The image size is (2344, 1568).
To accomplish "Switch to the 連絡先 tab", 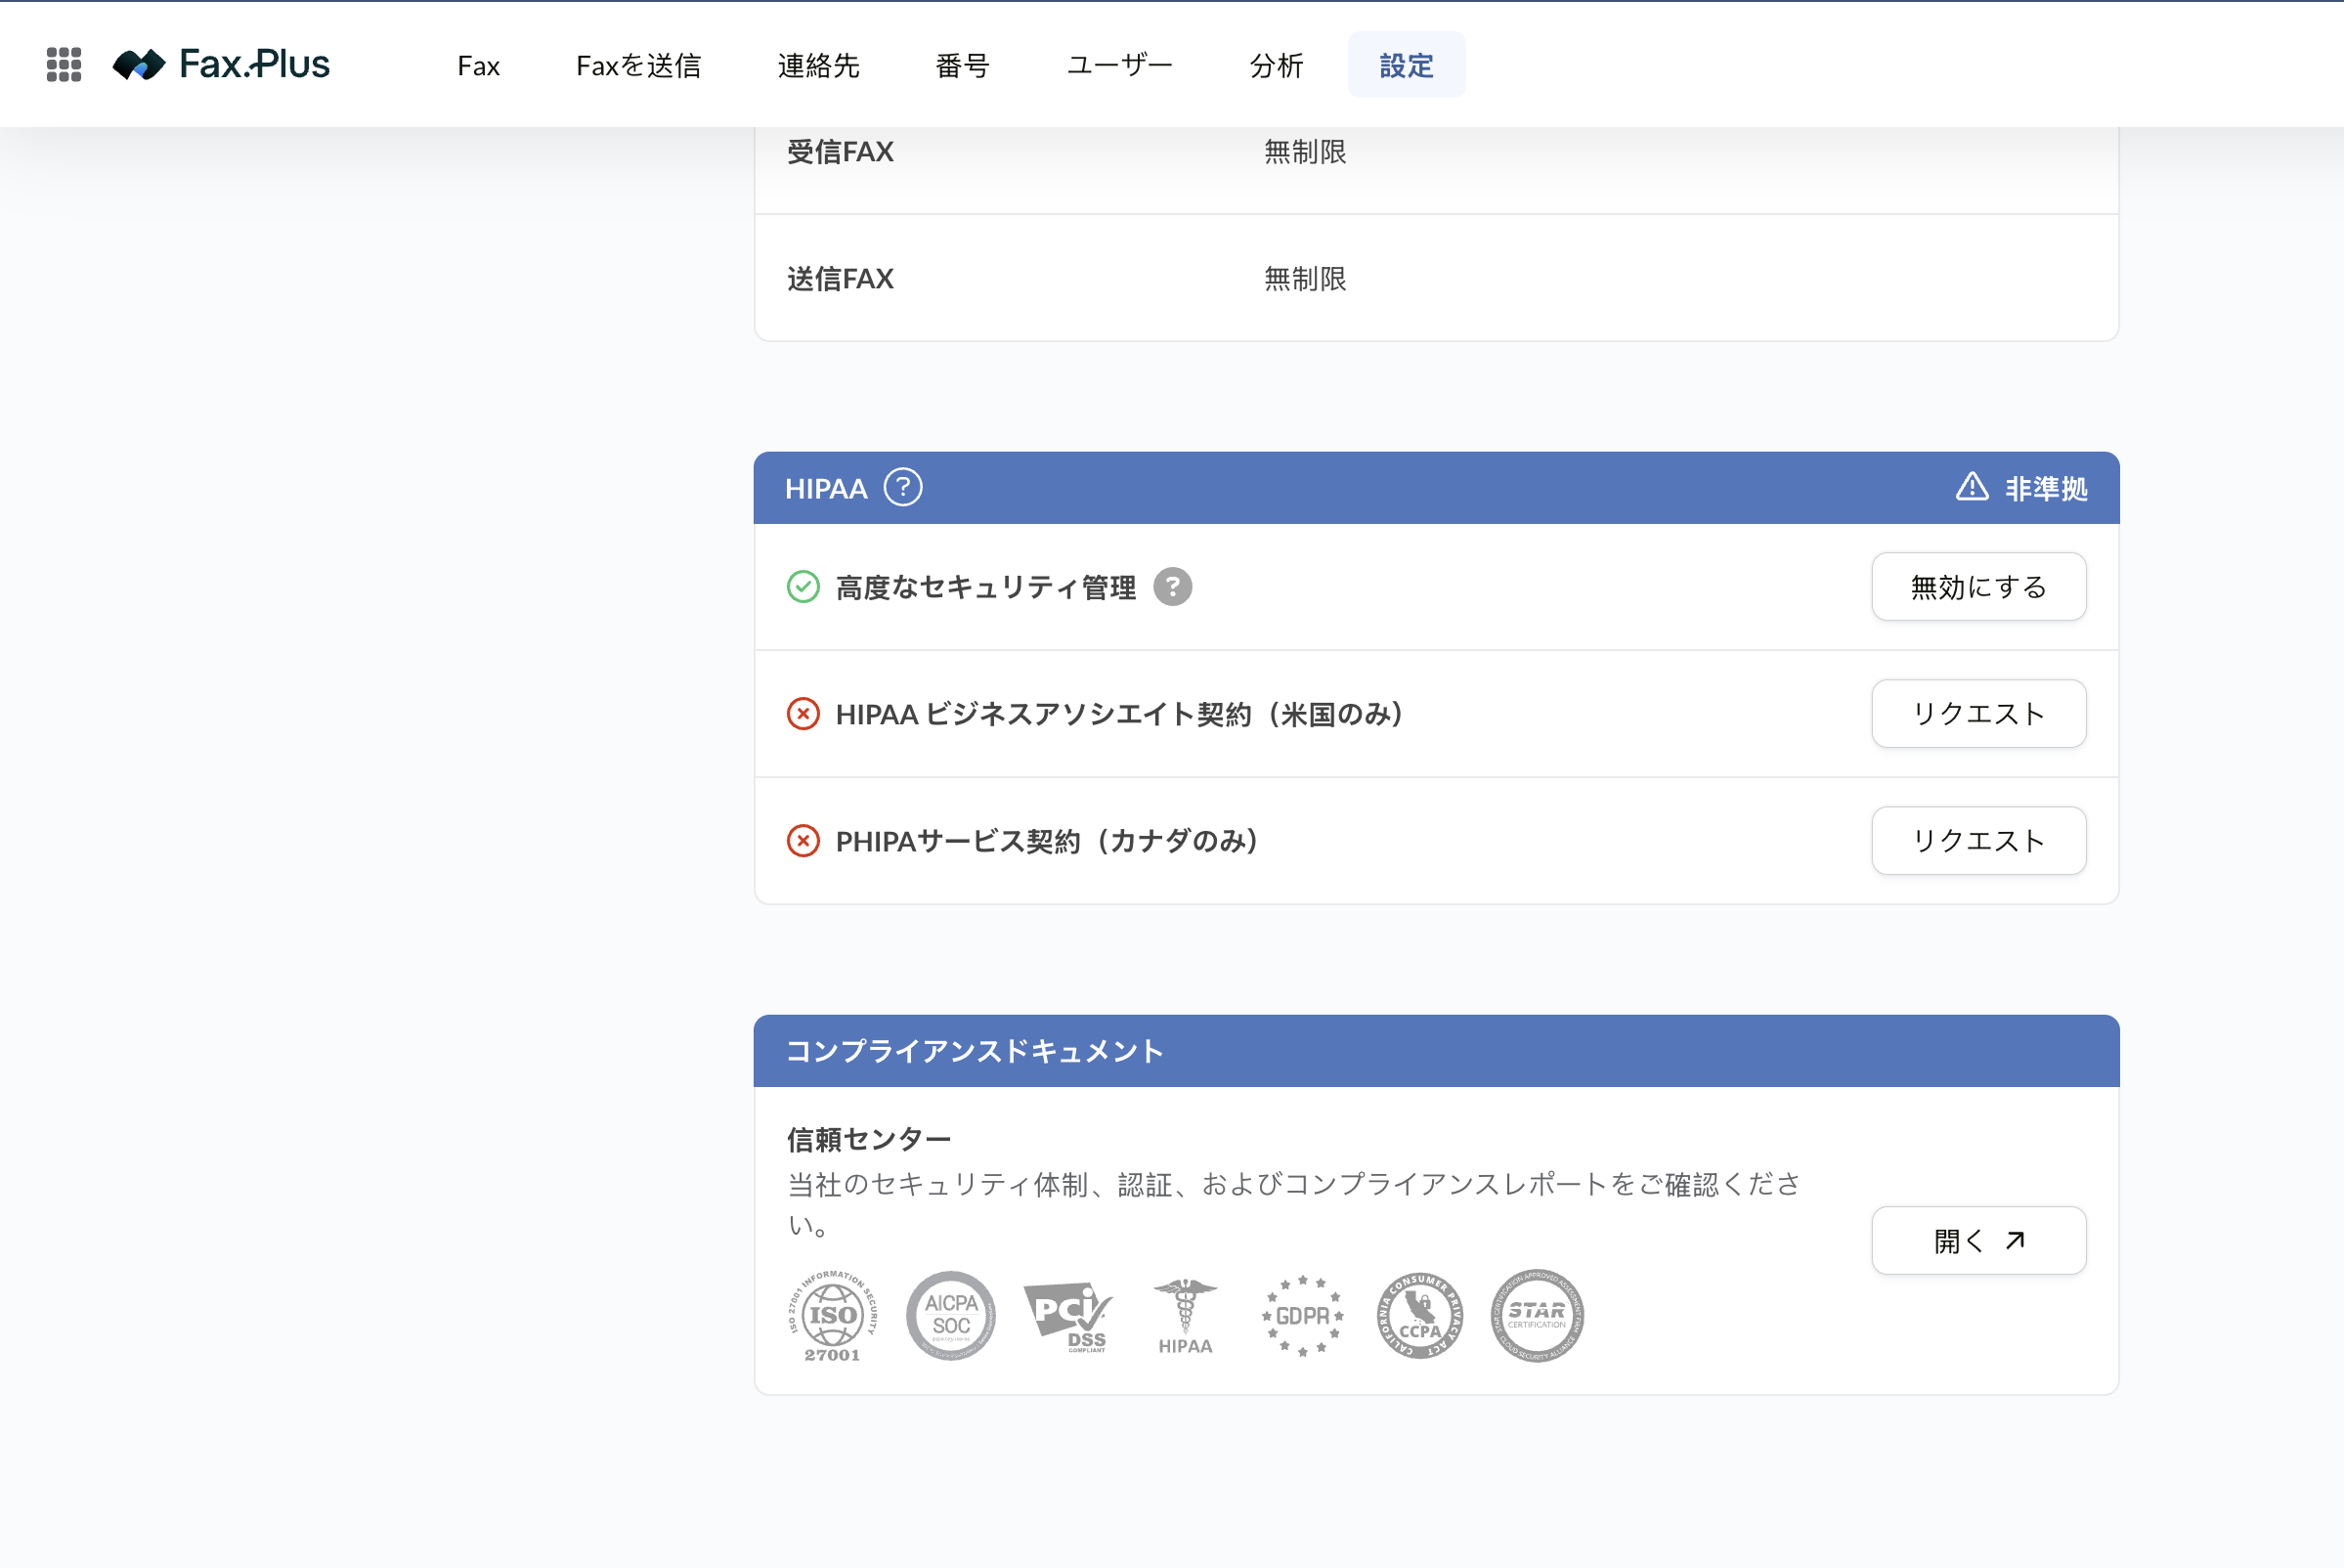I will (x=818, y=66).
